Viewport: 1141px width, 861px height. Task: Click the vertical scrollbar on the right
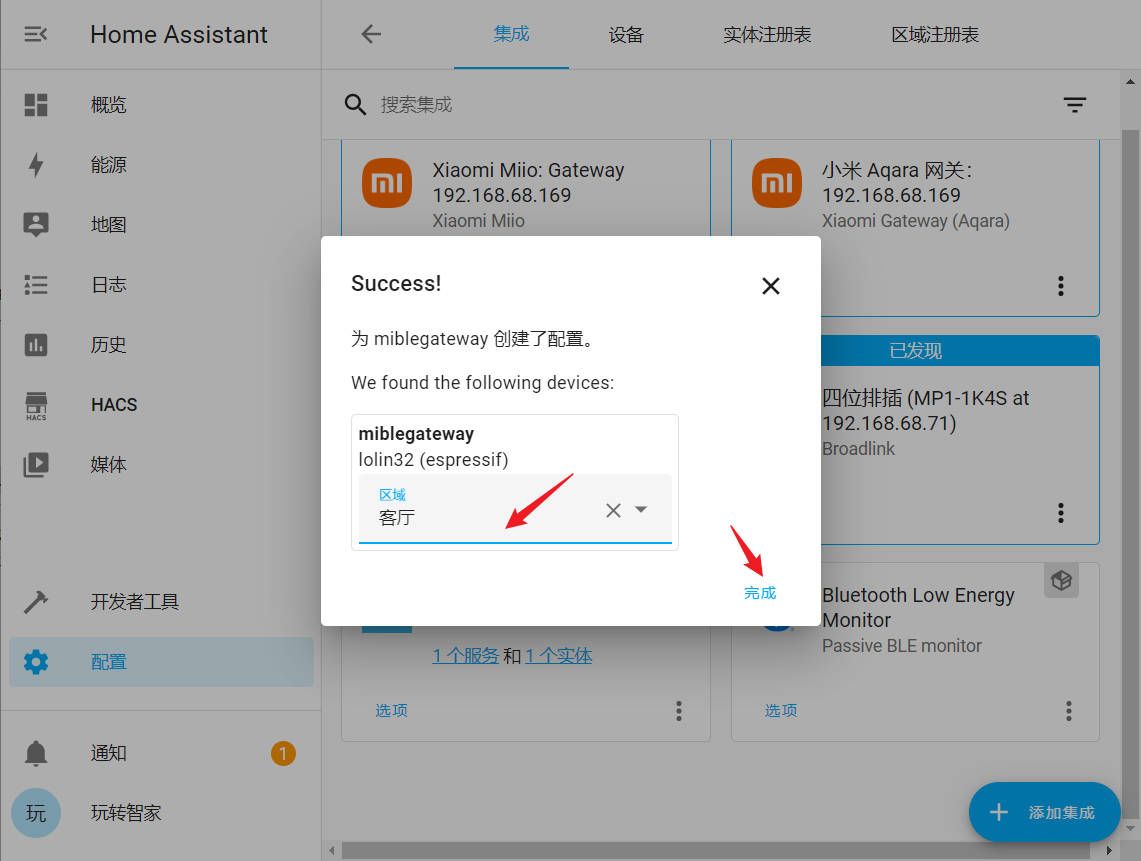[x=1130, y=473]
